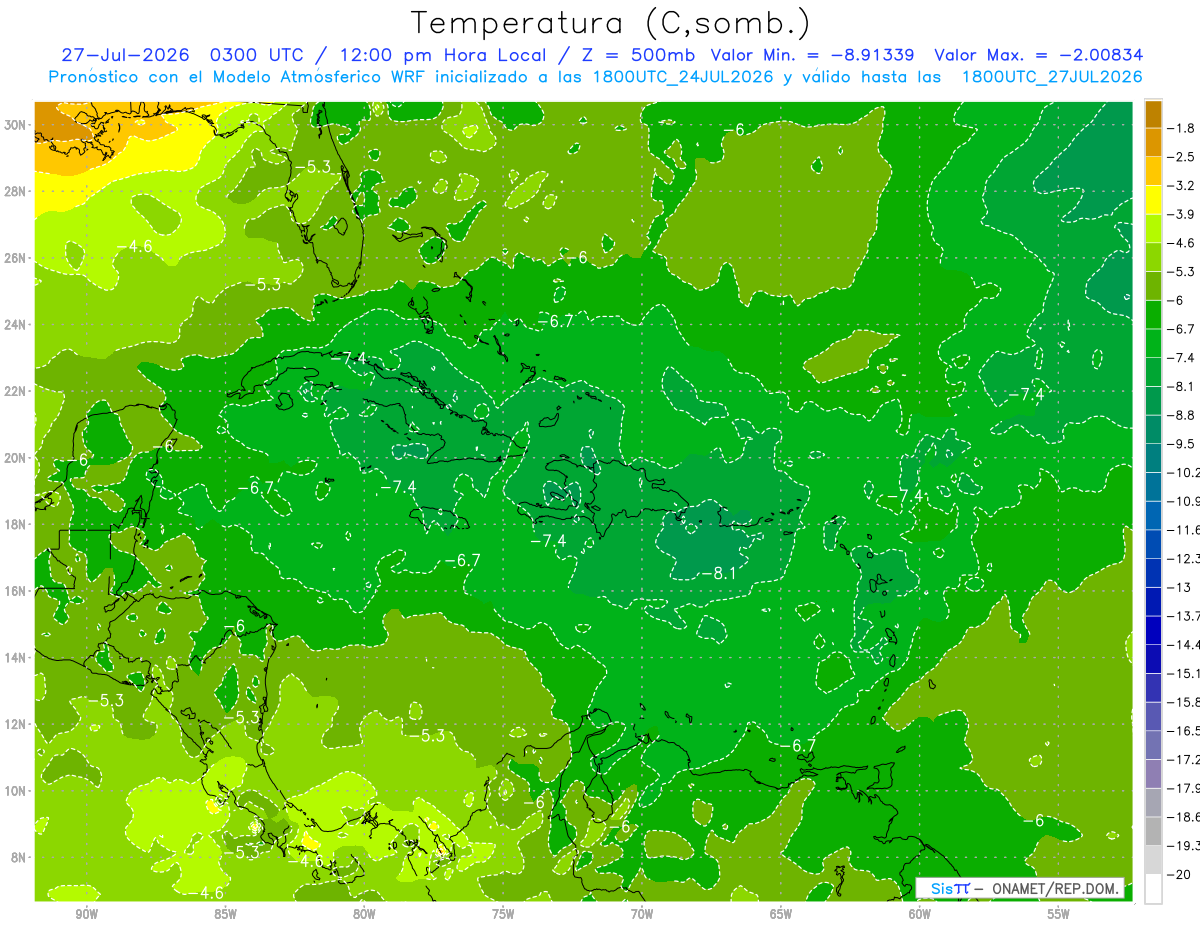Click the '16N' latitude axis label

(17, 591)
